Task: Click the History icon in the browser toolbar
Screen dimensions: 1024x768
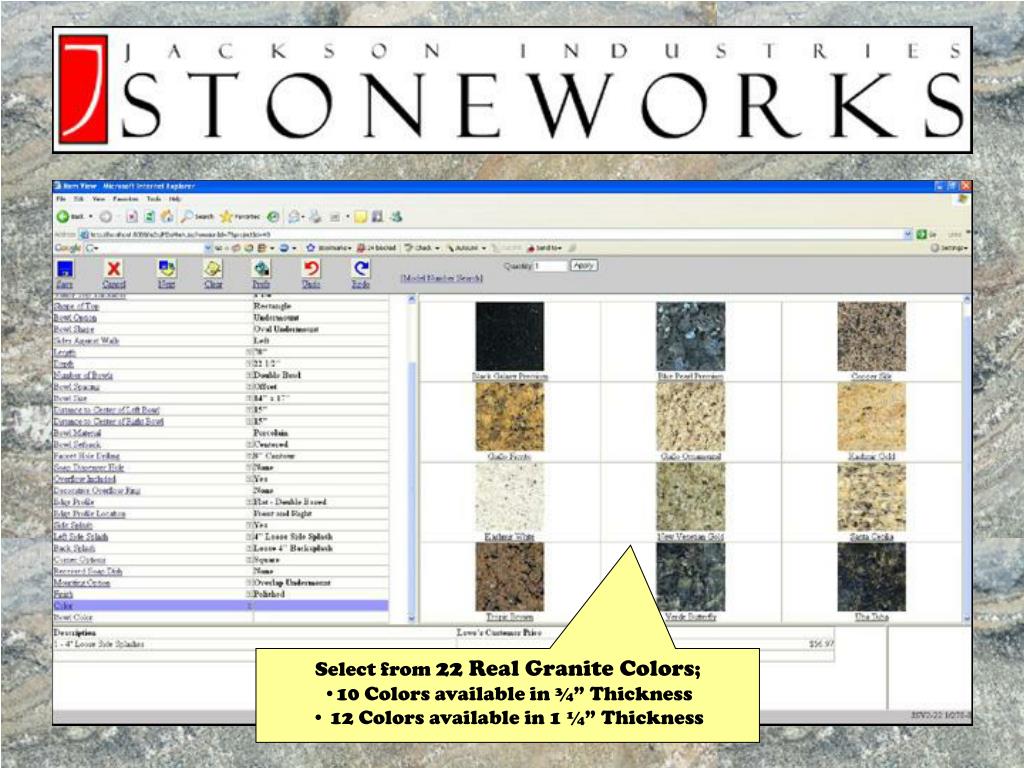Action: coord(273,216)
